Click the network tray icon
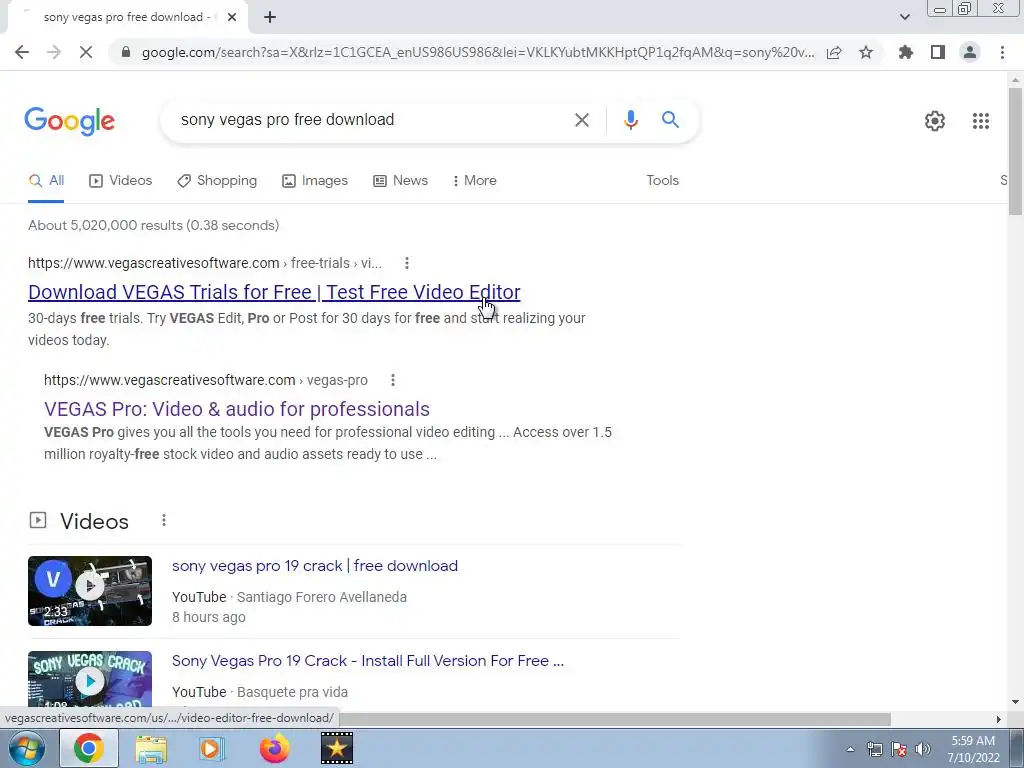Image resolution: width=1024 pixels, height=768 pixels. point(874,749)
